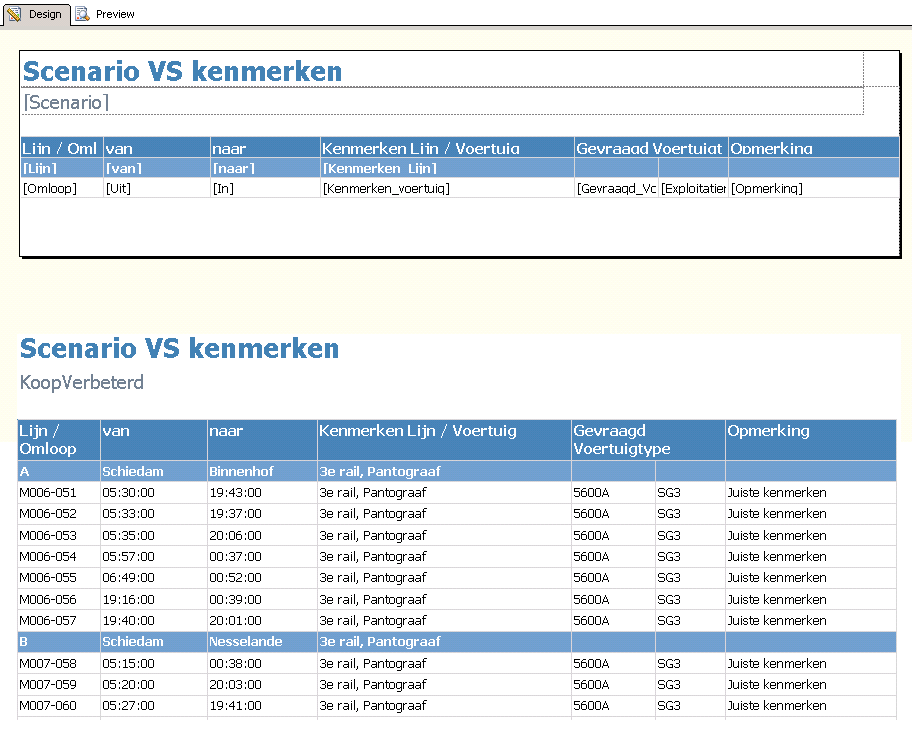
Task: Click the preview 'Opmerking' column header
Action: pos(811,439)
